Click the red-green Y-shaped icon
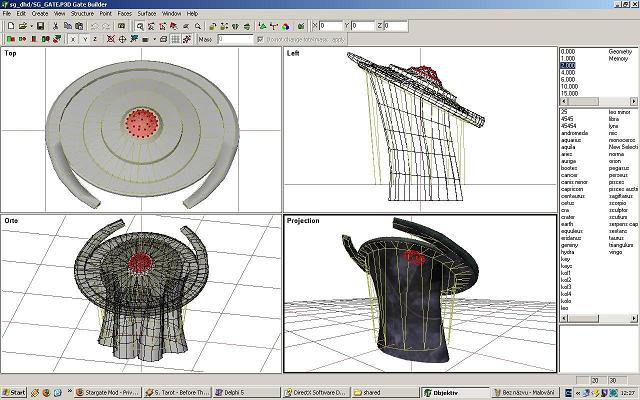This screenshot has height=400, width=640. 274,26
